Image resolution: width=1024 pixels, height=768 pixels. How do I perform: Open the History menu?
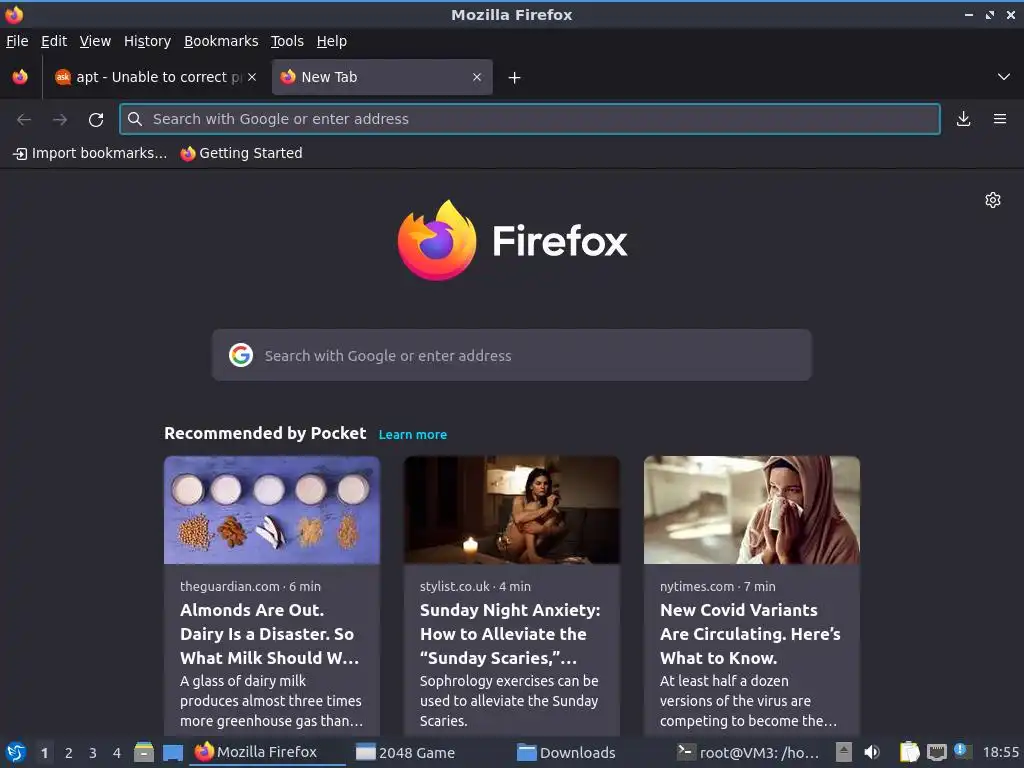(148, 41)
